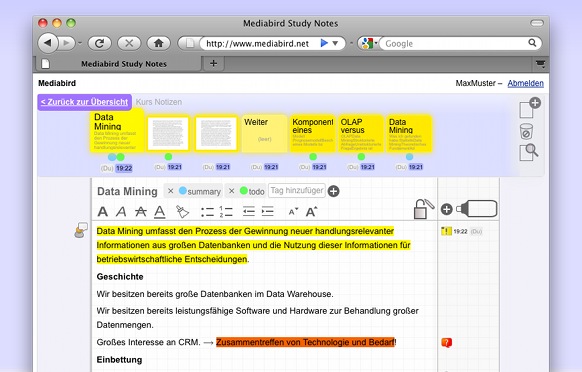Select the first Data Mining note card
The height and width of the screenshot is (372, 582).
coord(117,130)
